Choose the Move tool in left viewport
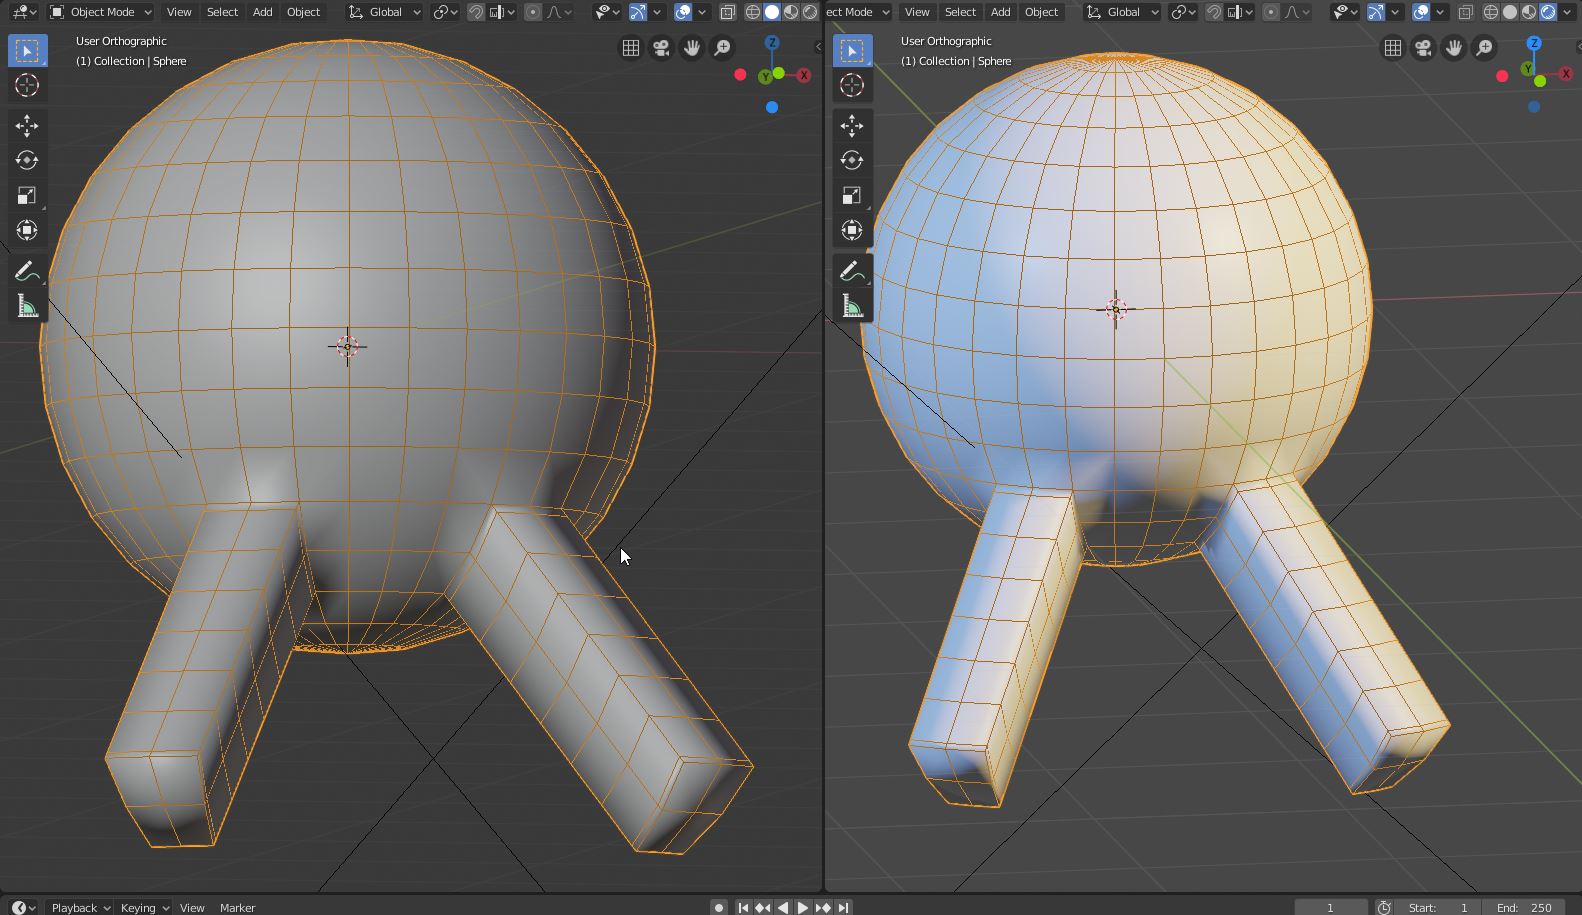Image resolution: width=1582 pixels, height=915 pixels. pyautogui.click(x=27, y=125)
